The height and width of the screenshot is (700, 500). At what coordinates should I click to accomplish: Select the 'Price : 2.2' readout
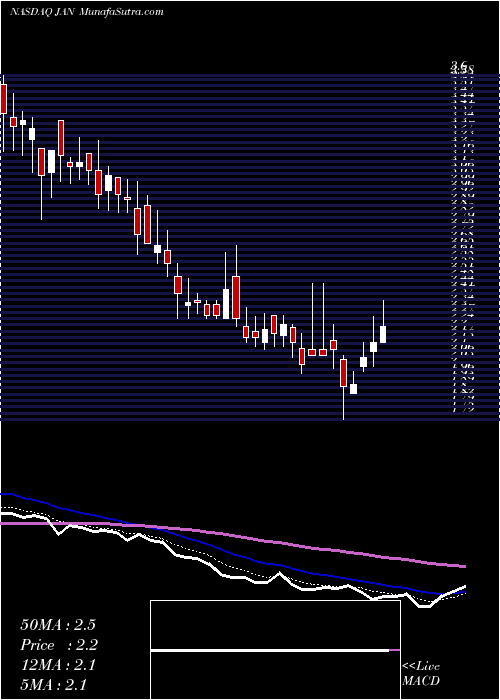(59, 645)
